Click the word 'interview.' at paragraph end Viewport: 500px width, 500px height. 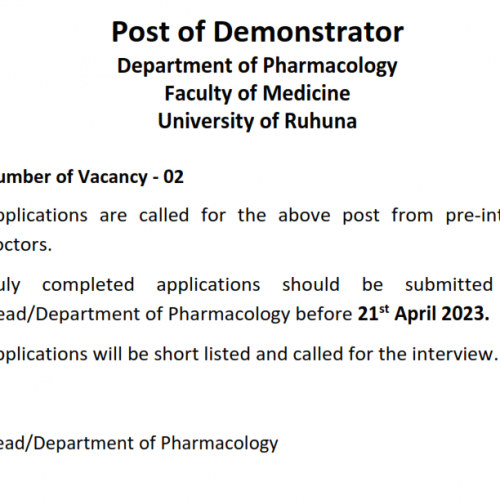point(455,354)
